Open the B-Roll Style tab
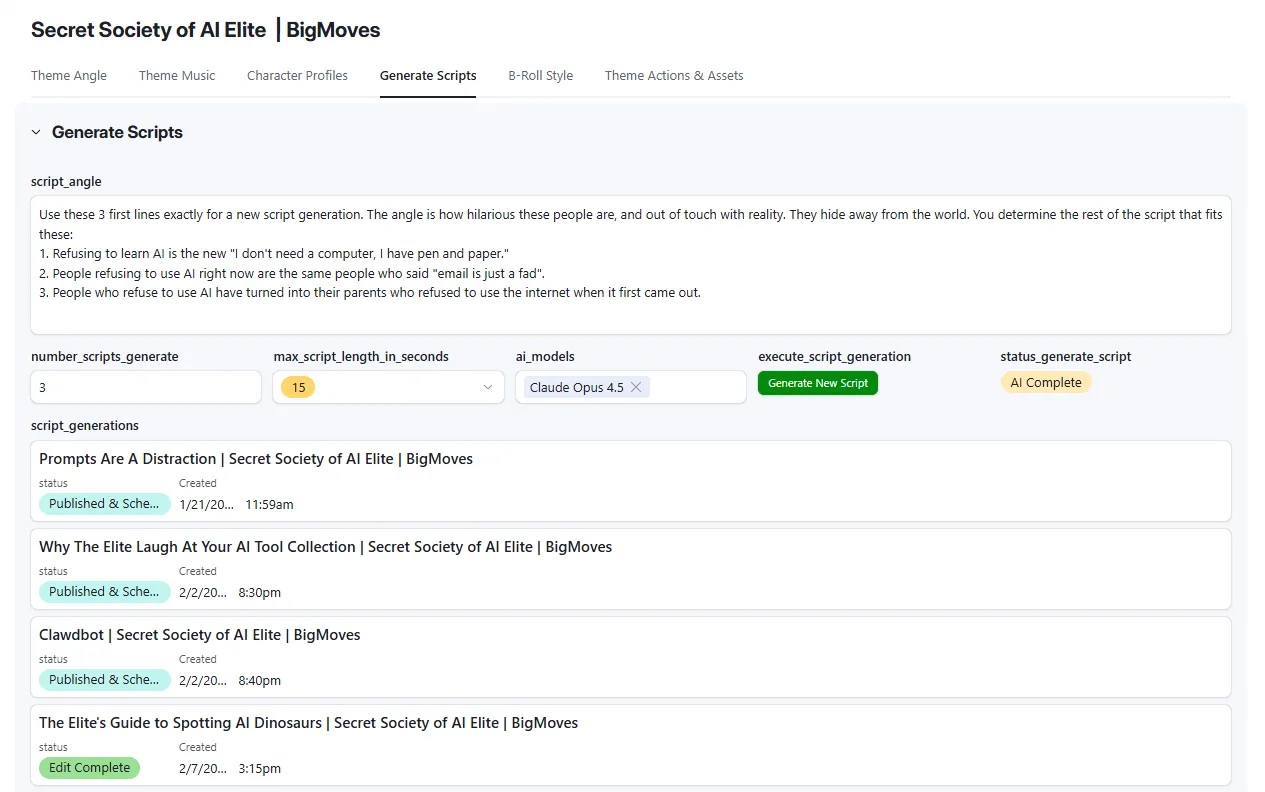Screen dimensions: 1265x792 point(540,75)
